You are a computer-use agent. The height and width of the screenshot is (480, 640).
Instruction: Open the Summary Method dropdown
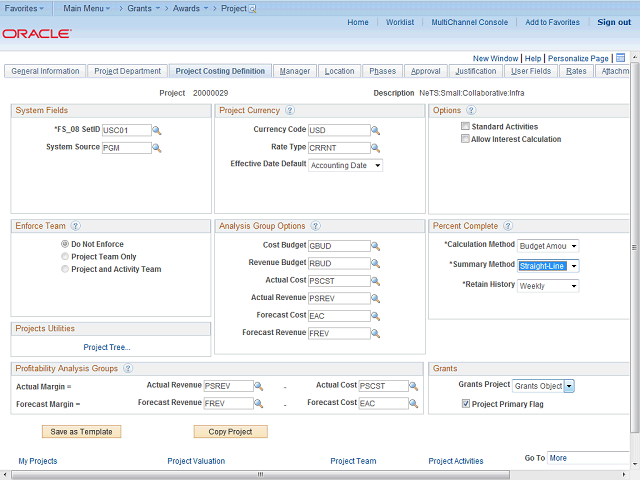[549, 266]
